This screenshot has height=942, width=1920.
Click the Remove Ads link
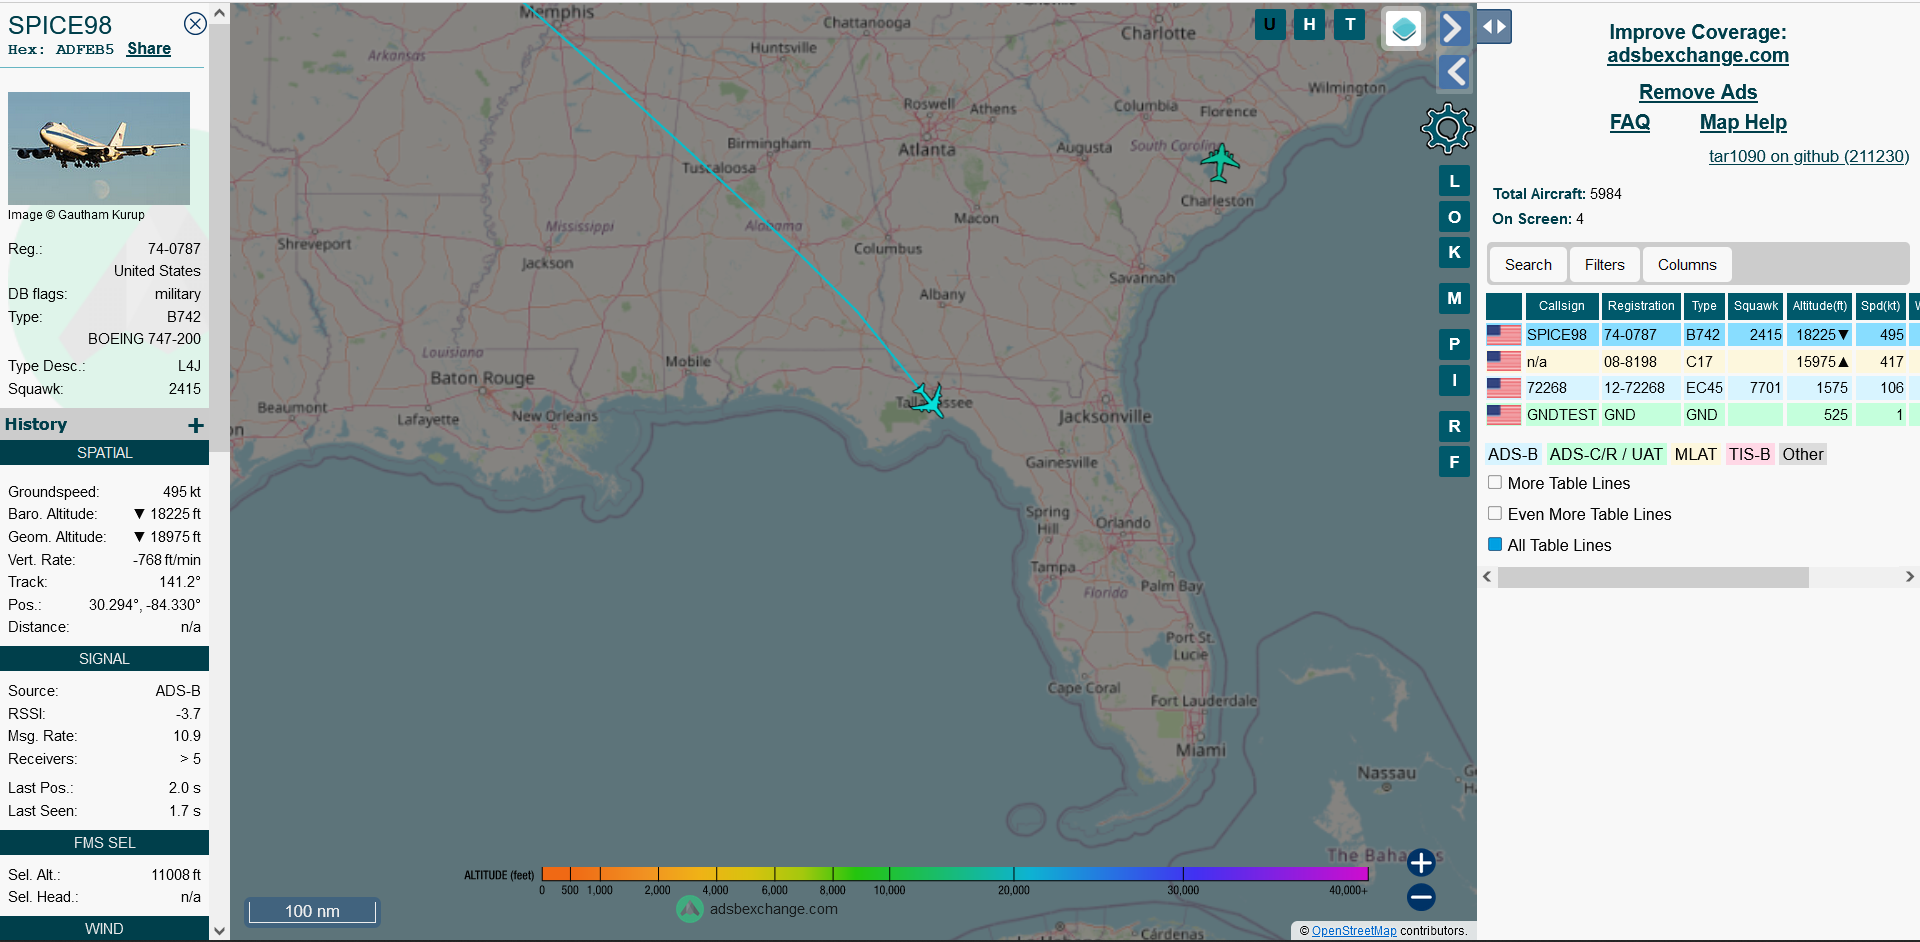click(1698, 92)
